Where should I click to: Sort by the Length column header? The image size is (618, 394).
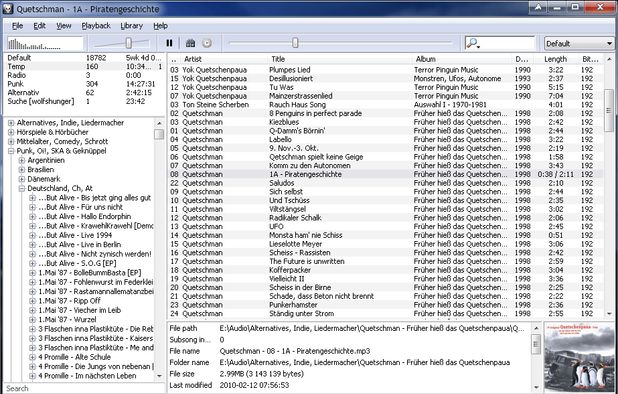[555, 59]
